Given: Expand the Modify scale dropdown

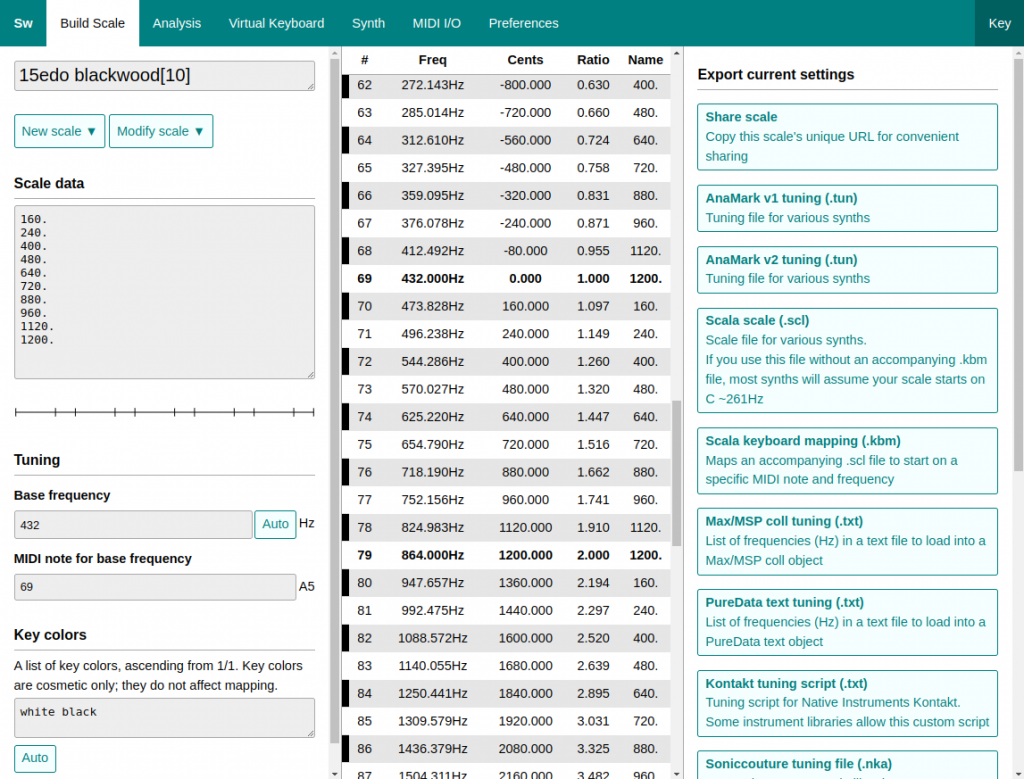Looking at the screenshot, I should pos(161,131).
